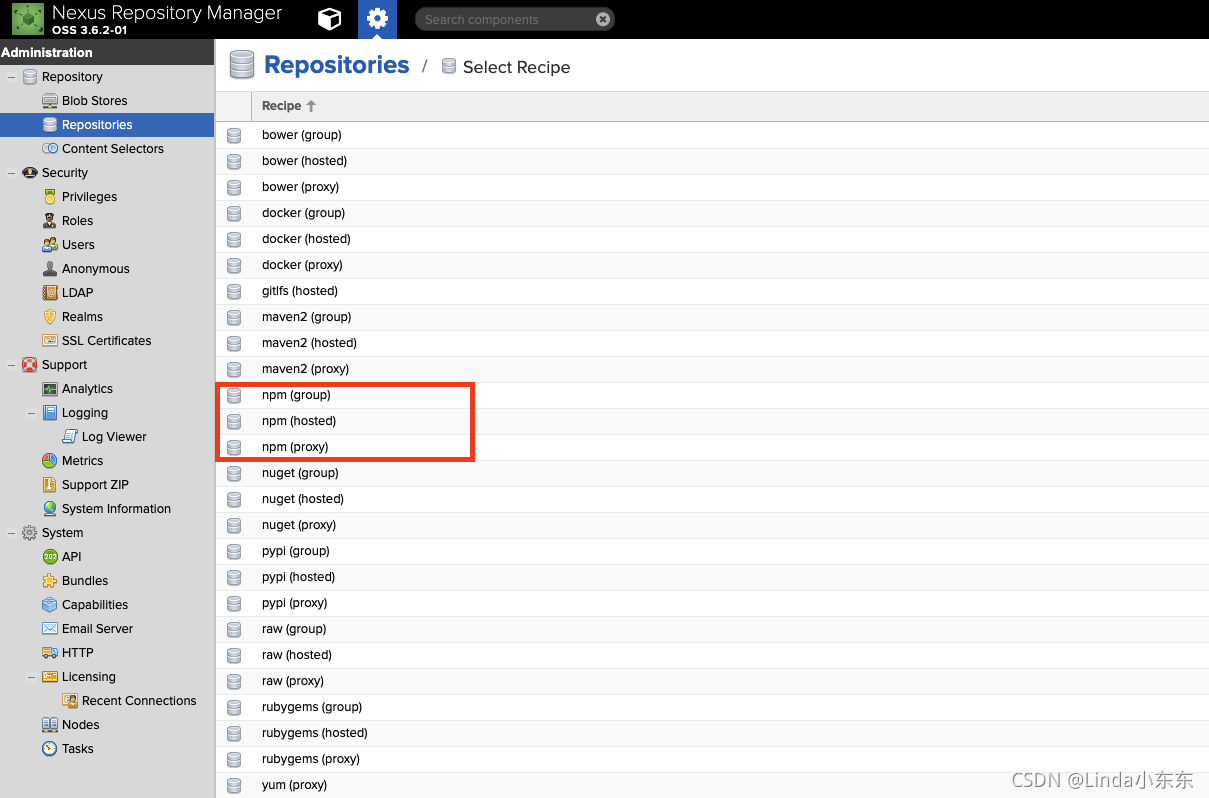Collapse the Logging tree node
The image size is (1209, 798).
click(x=32, y=413)
